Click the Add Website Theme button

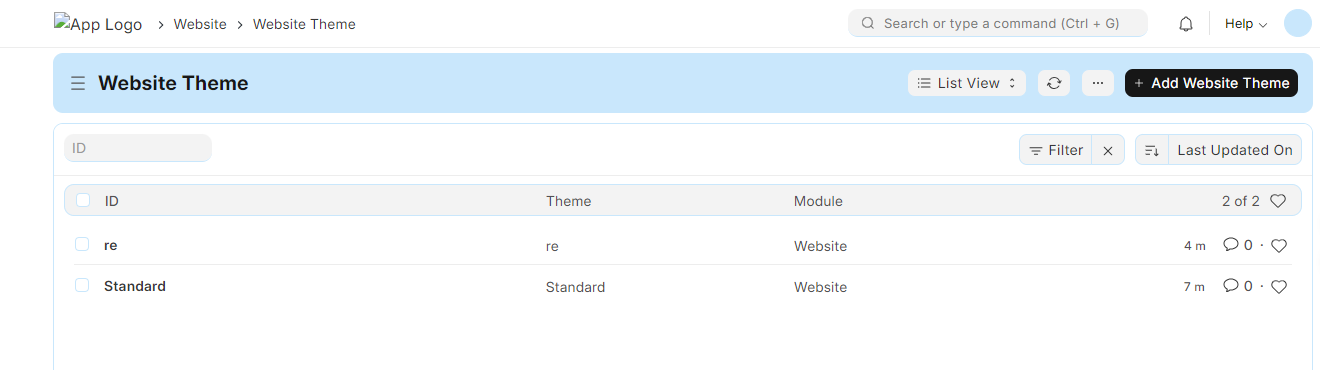coord(1211,83)
